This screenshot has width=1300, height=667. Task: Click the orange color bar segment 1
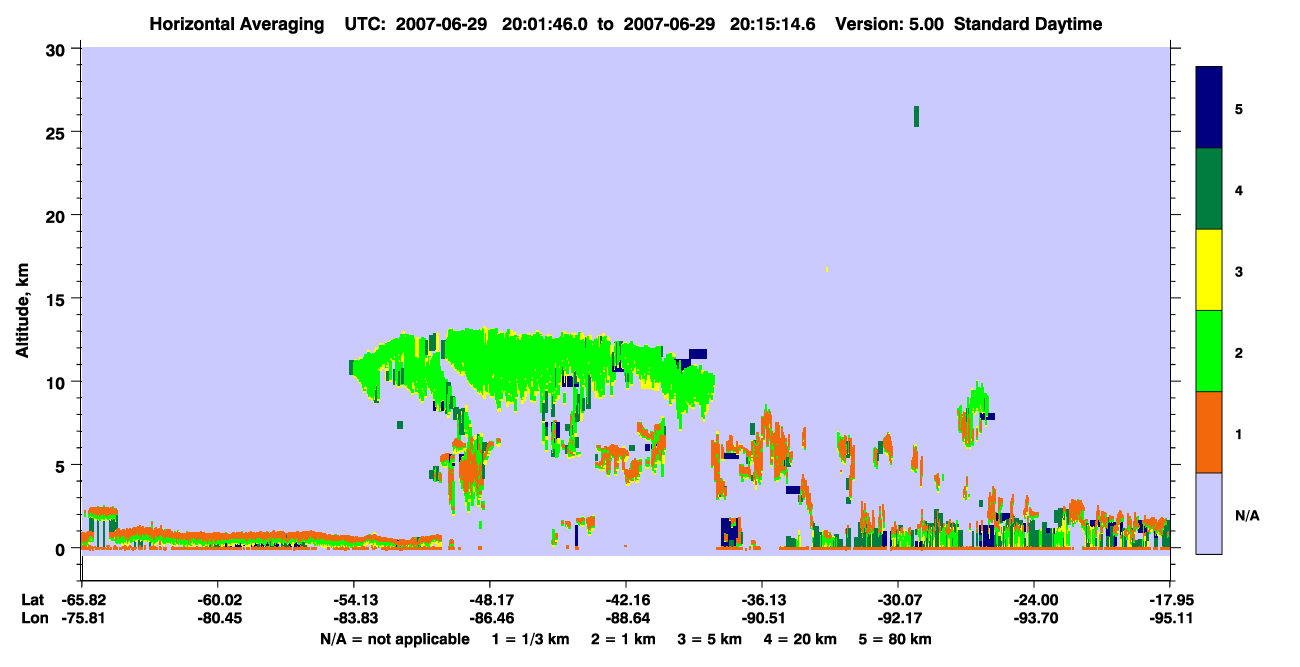[x=1209, y=432]
